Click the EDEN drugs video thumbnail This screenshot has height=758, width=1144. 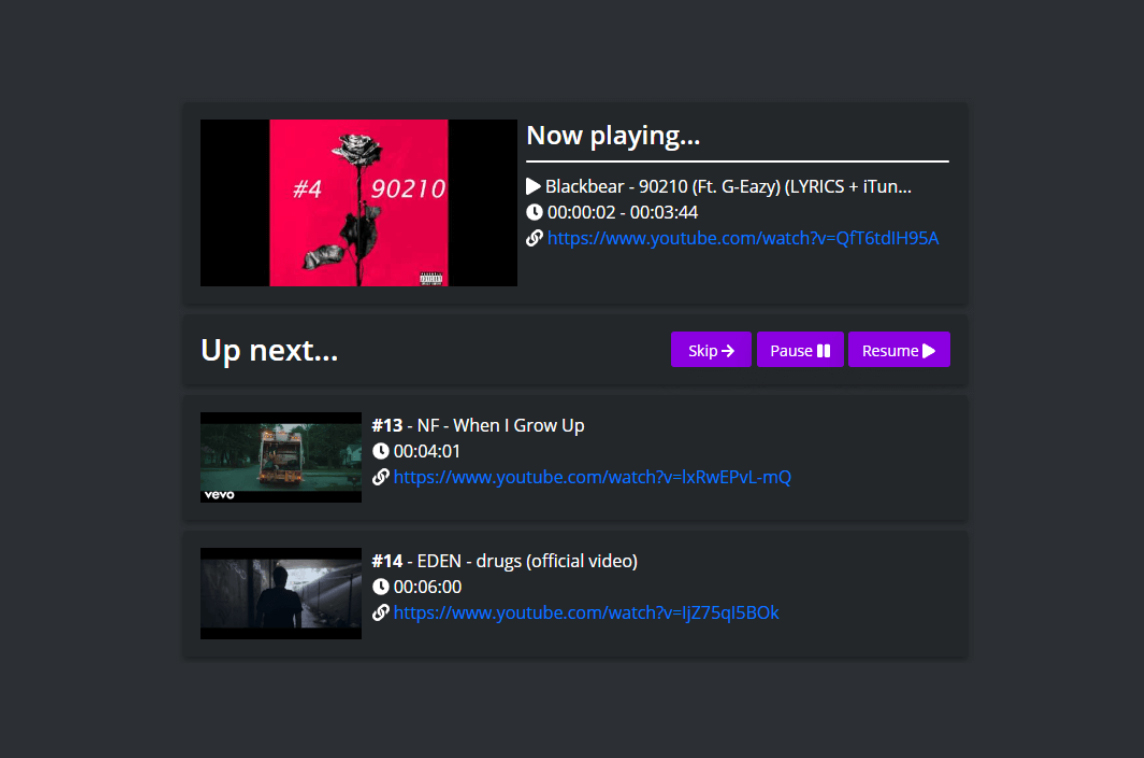[x=281, y=593]
